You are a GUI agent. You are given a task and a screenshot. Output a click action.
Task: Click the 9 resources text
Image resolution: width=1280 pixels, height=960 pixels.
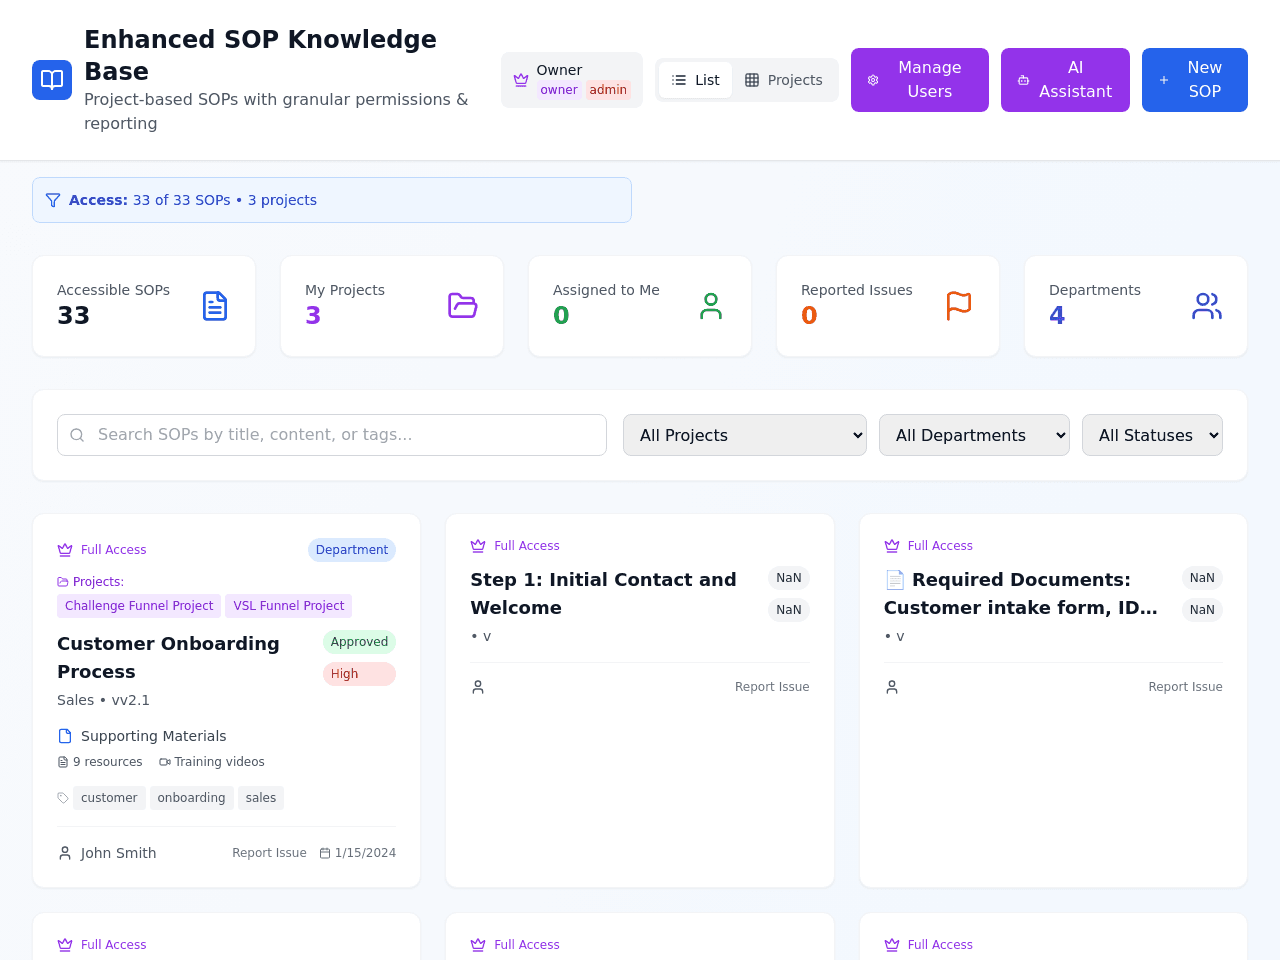107,762
